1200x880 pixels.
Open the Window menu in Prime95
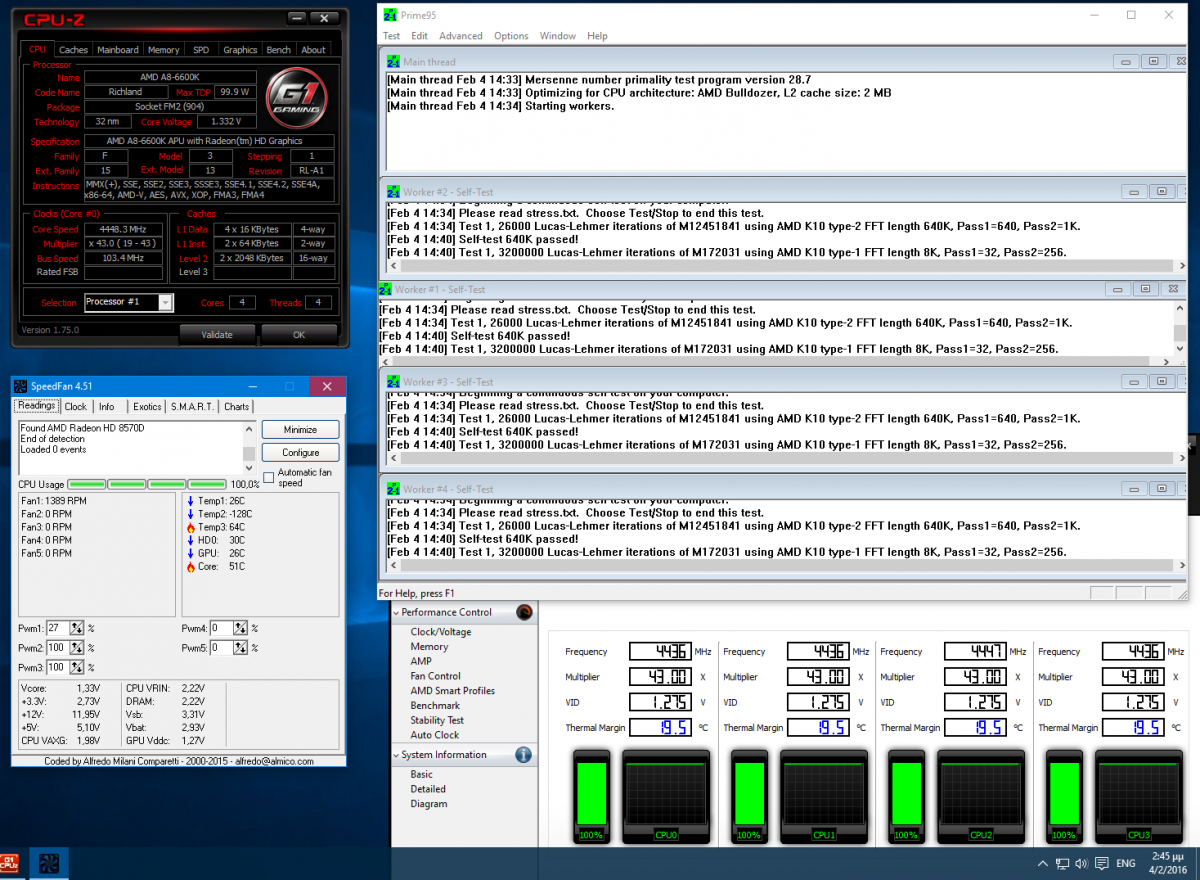pos(557,36)
